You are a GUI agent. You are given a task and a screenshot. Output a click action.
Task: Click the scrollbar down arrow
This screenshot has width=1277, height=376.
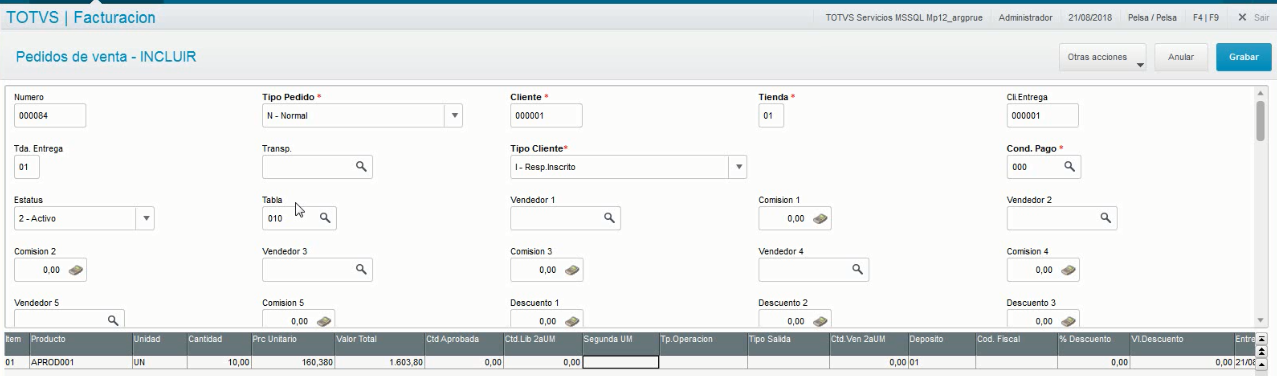tap(1261, 320)
